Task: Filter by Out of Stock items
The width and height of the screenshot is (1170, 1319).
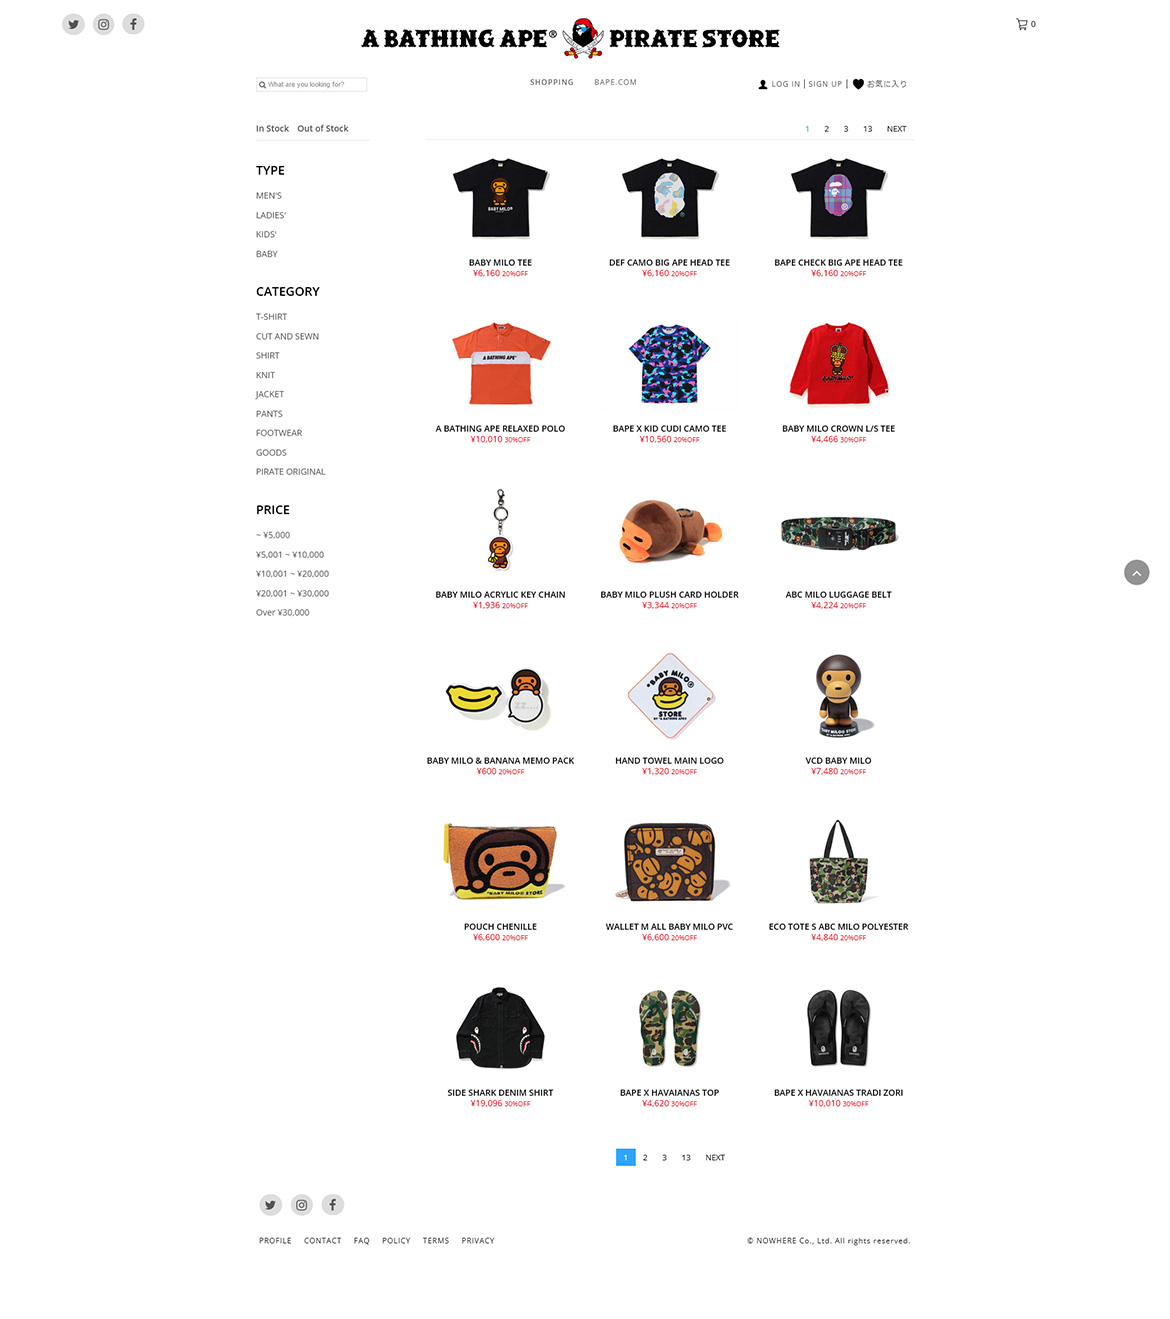Action: [x=323, y=128]
